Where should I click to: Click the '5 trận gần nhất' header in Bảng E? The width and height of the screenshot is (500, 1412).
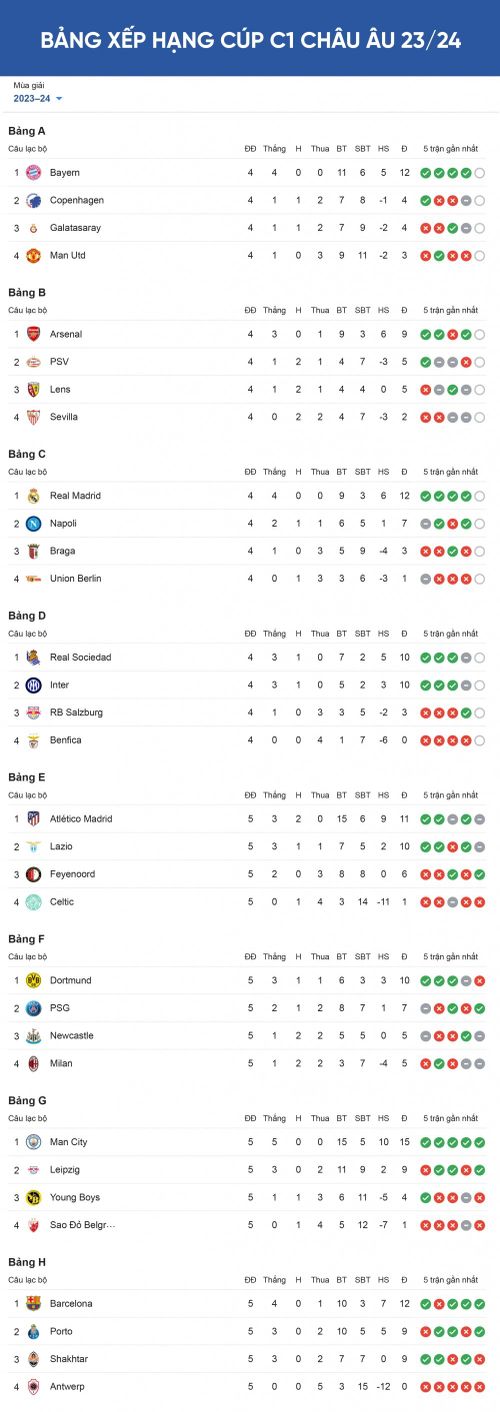pos(450,795)
